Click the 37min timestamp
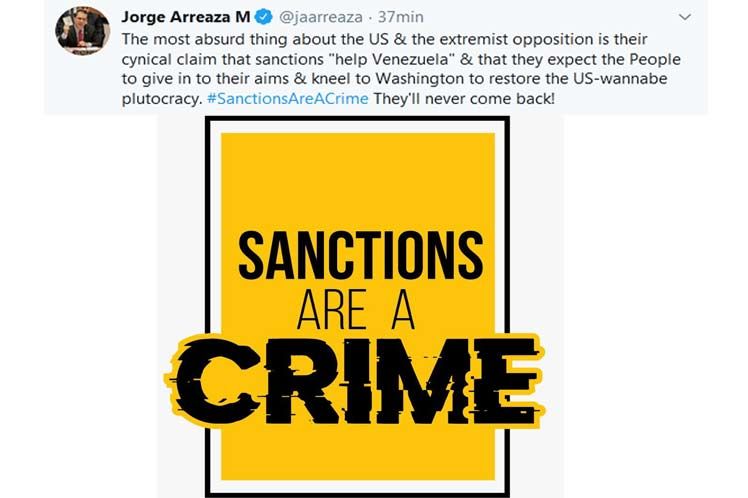The image size is (748, 498). (401, 17)
